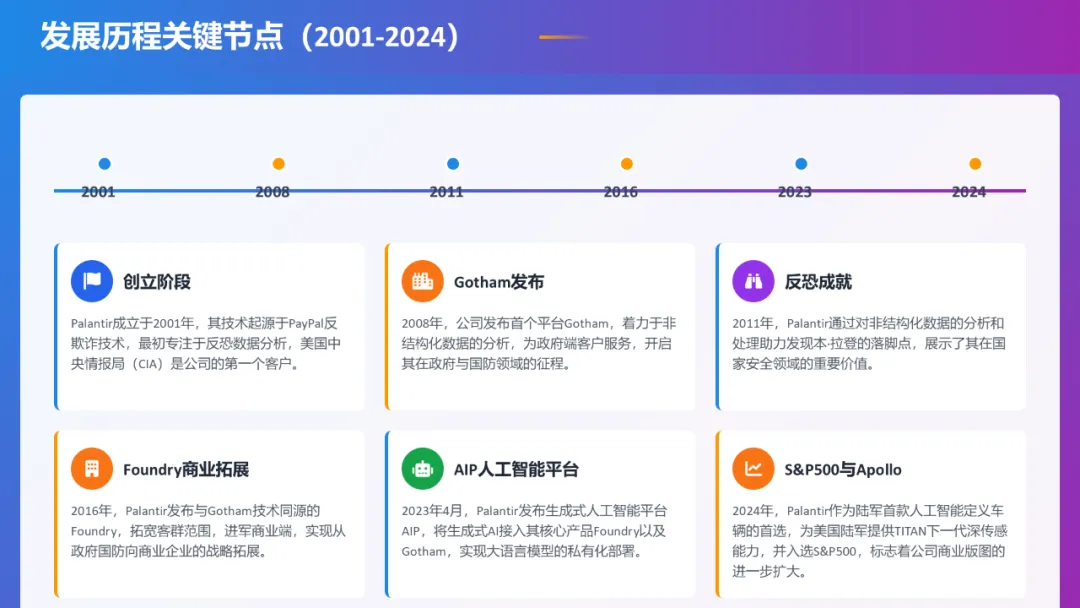1080x608 pixels.
Task: Click the paragraph starting 2023年4月
Action: tap(534, 531)
